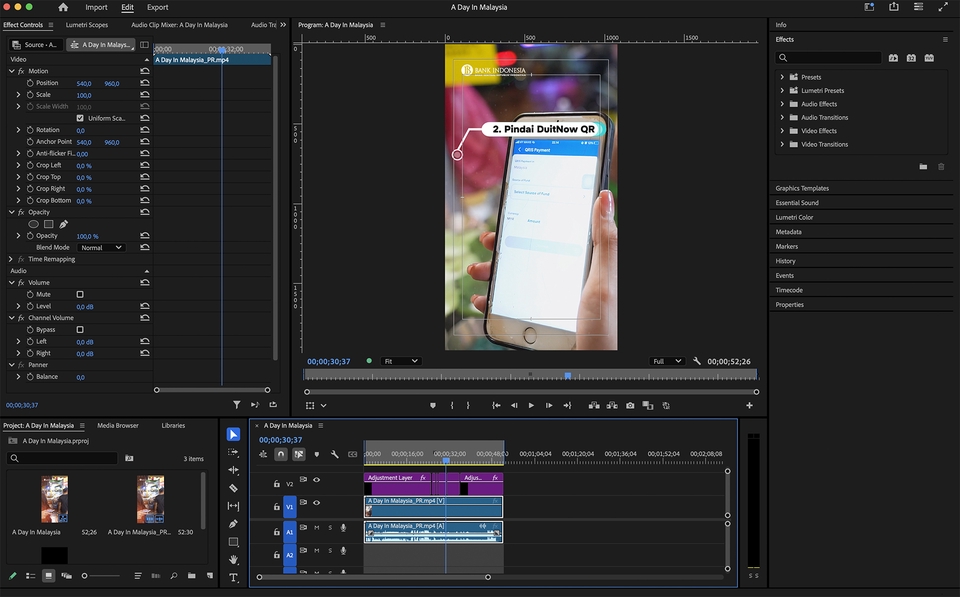Enable Snap in Timeline header
960x597 pixels.
tap(281, 453)
